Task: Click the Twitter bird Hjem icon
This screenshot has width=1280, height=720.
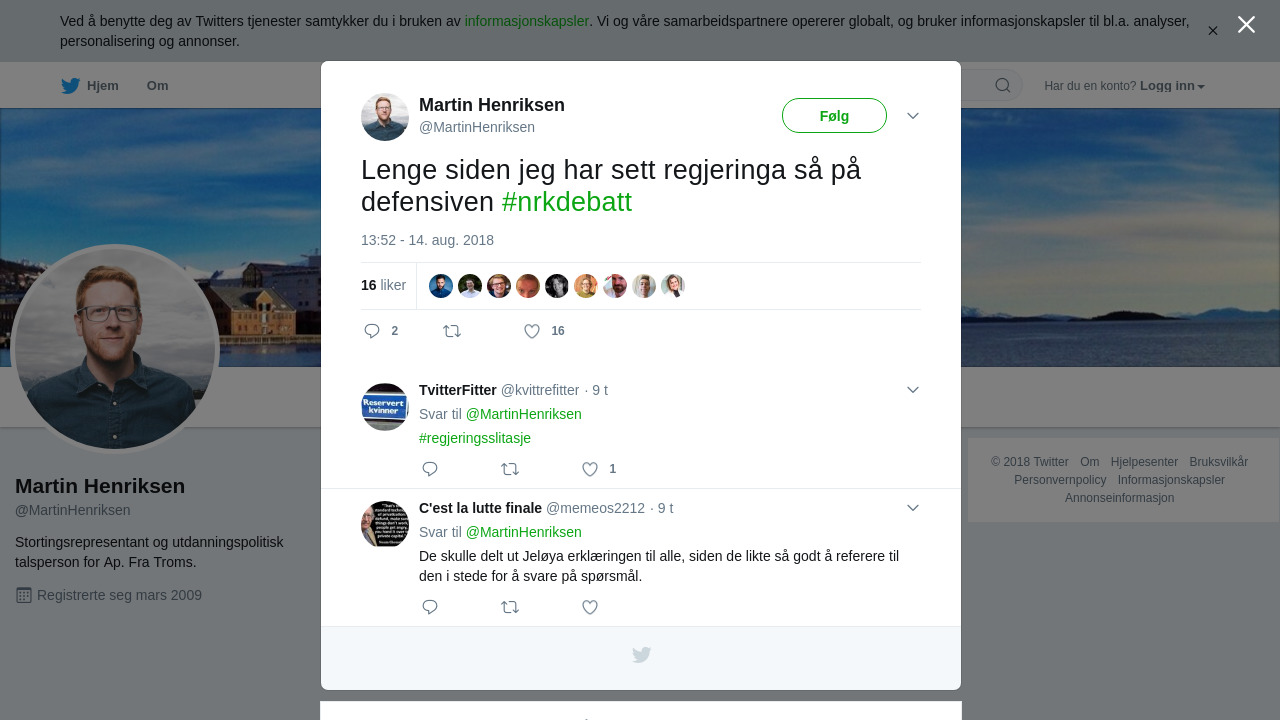Action: 70,86
